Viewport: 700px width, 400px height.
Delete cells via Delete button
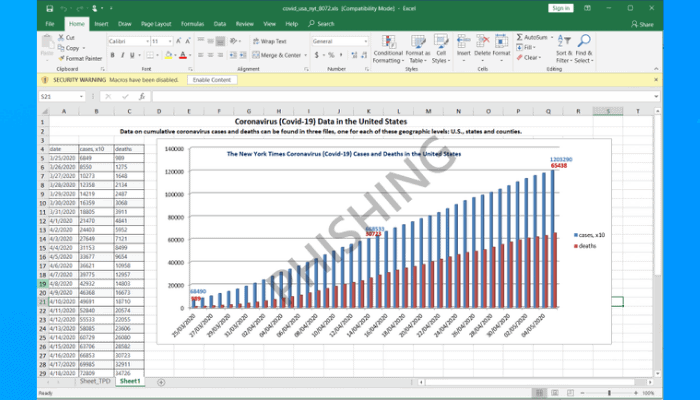pyautogui.click(x=482, y=48)
